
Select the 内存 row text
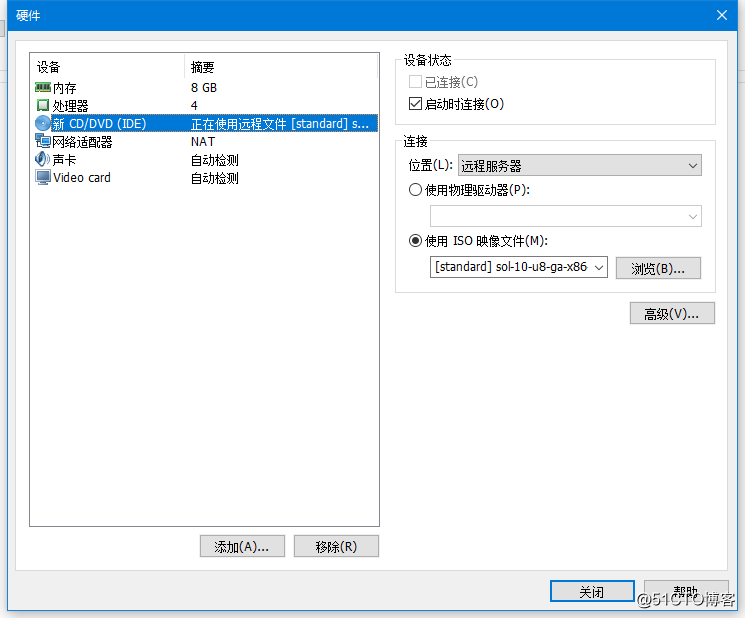[65, 88]
